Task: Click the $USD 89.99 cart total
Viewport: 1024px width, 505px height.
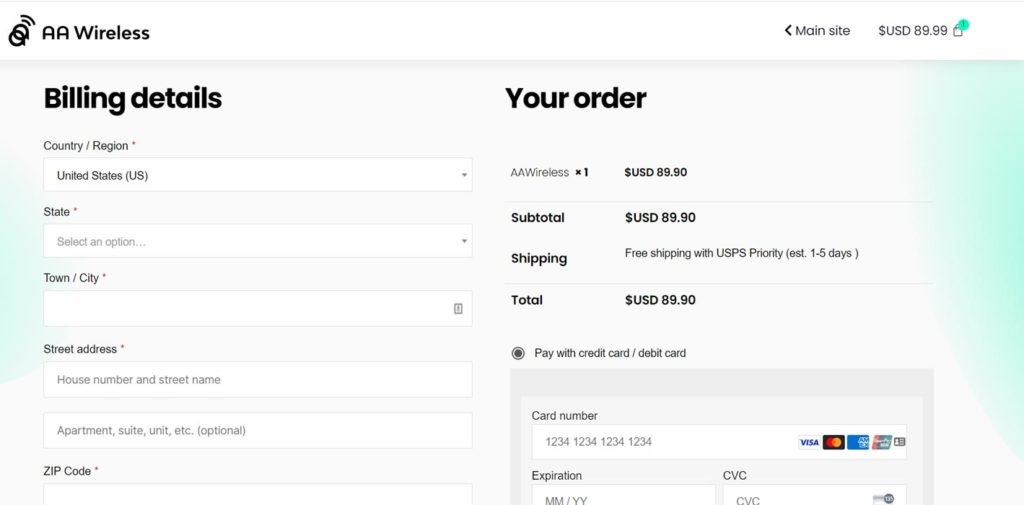Action: 912,31
